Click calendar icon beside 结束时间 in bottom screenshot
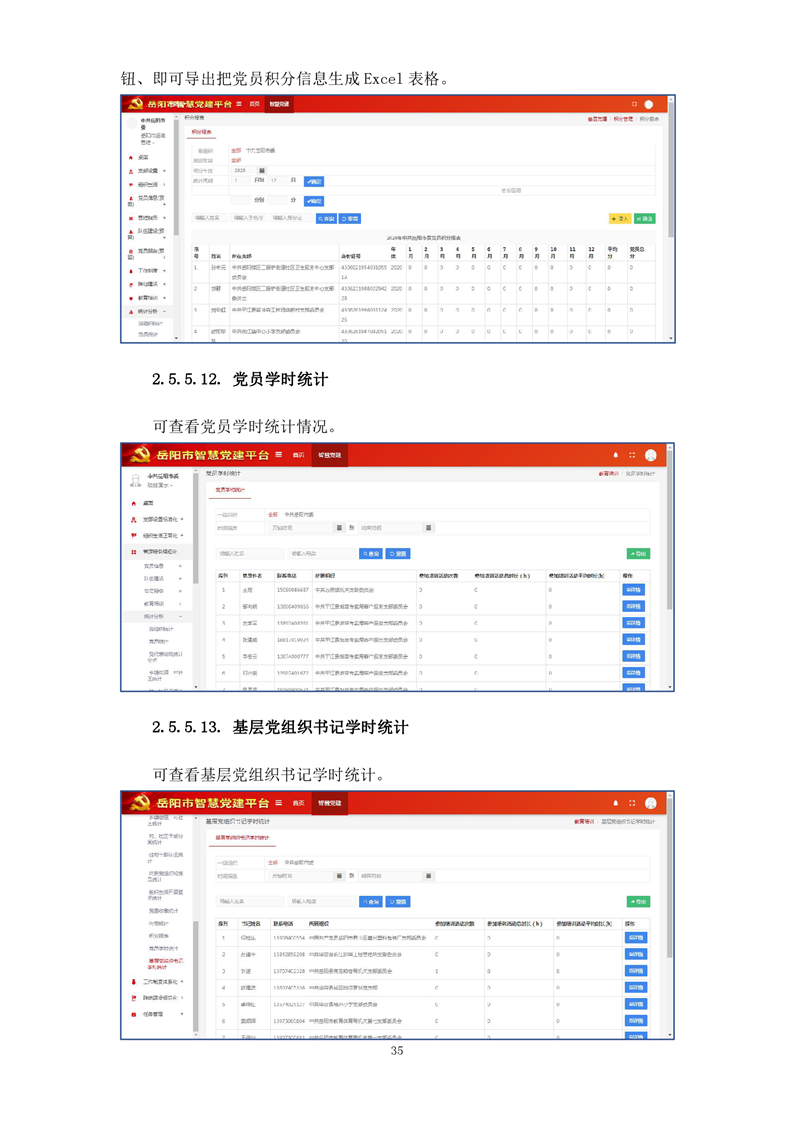The height and width of the screenshot is (1122, 793). (x=429, y=875)
